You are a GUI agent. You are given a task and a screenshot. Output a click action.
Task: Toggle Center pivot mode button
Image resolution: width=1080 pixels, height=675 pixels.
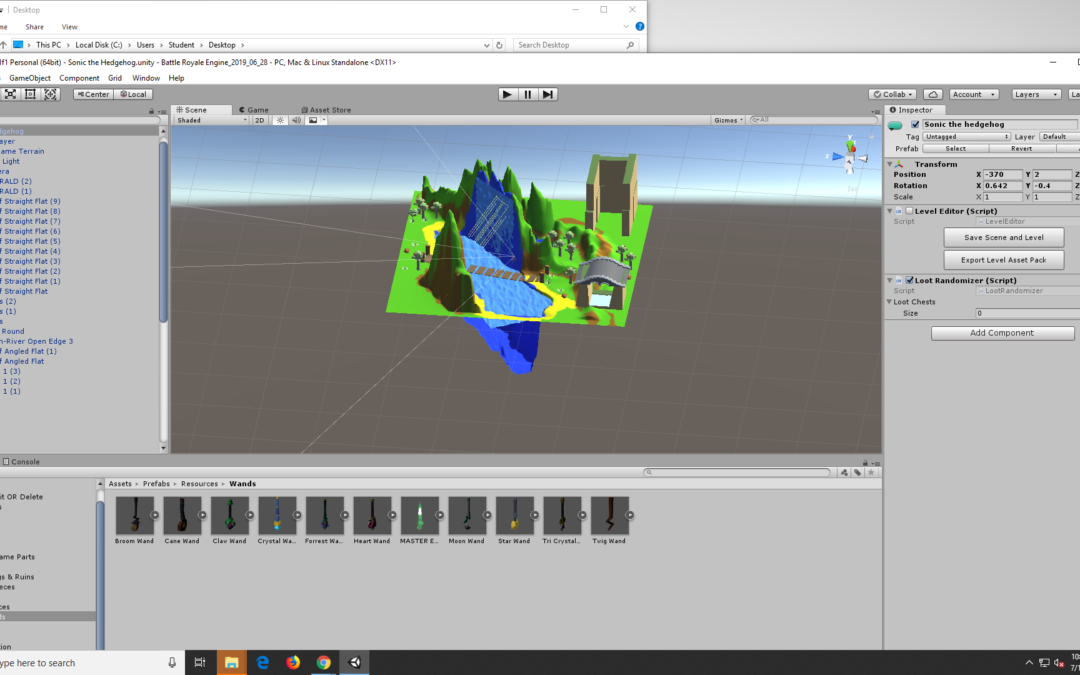click(x=93, y=94)
